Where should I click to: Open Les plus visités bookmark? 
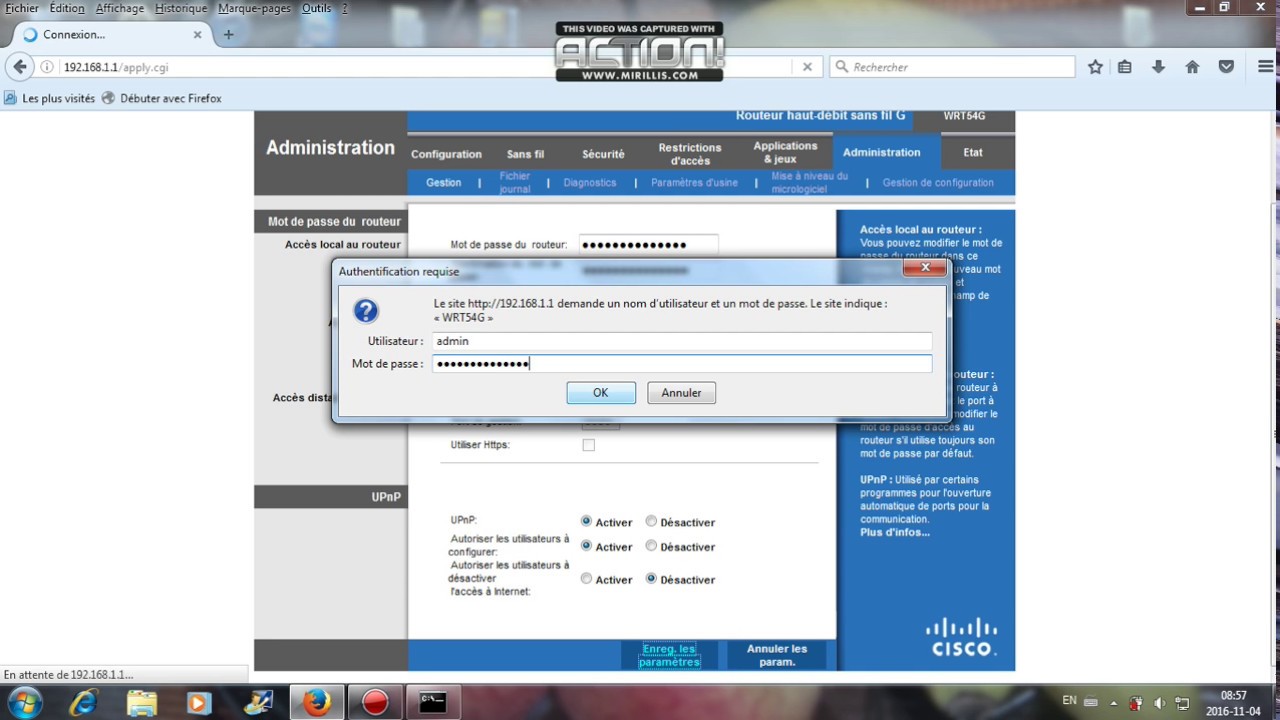click(x=50, y=98)
